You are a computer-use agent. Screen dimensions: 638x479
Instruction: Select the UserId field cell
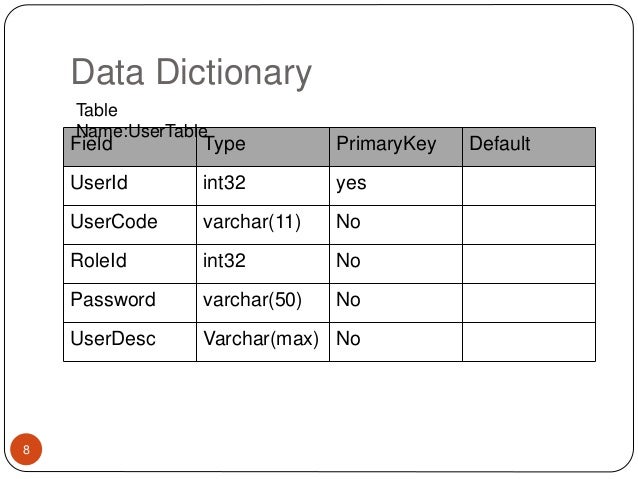130,186
